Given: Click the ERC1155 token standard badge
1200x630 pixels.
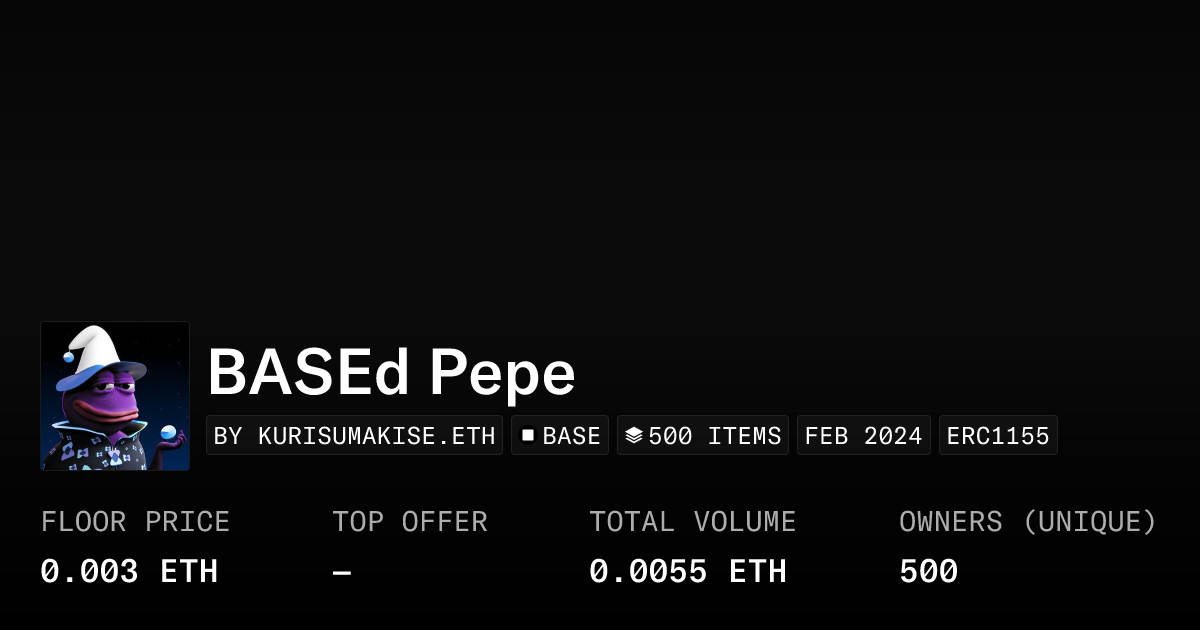Looking at the screenshot, I should pyautogui.click(x=998, y=436).
